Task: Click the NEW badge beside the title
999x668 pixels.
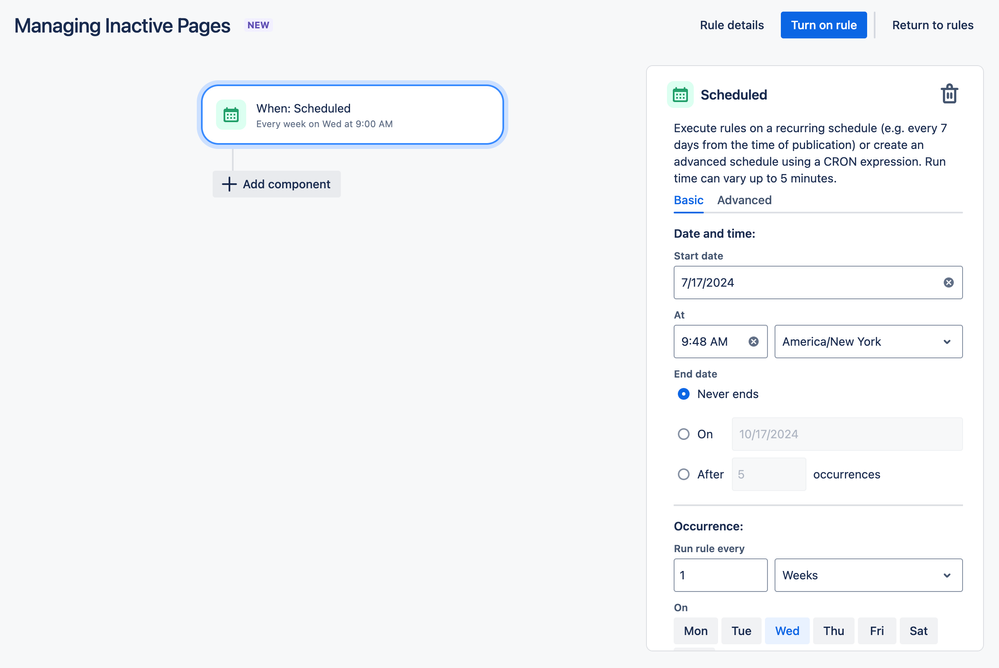Action: [259, 25]
